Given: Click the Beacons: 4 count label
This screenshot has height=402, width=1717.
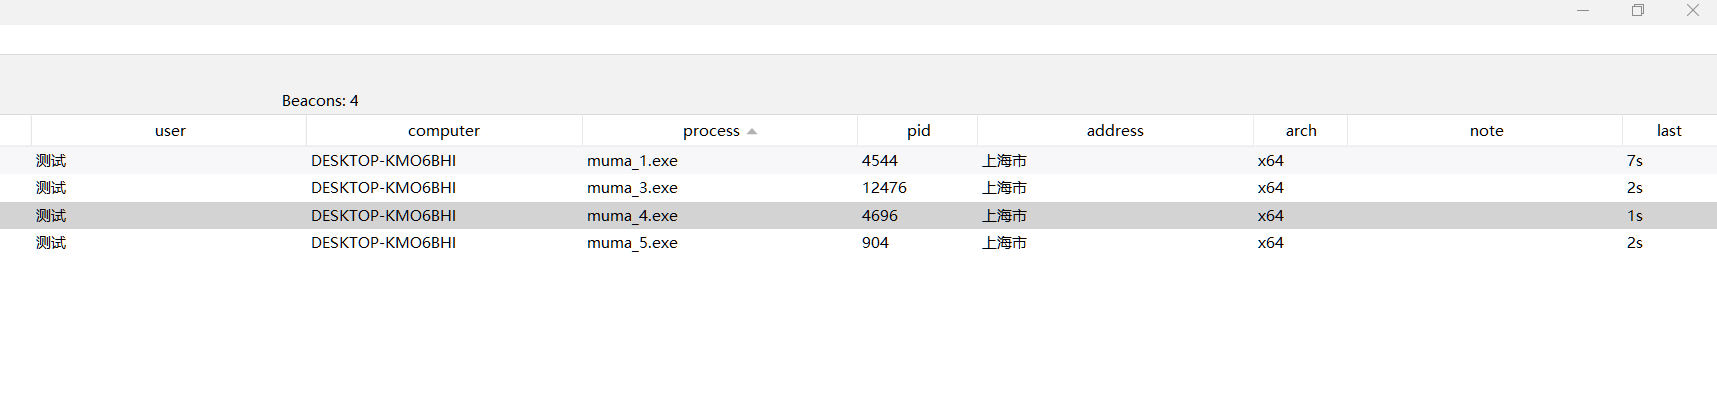Looking at the screenshot, I should 320,101.
